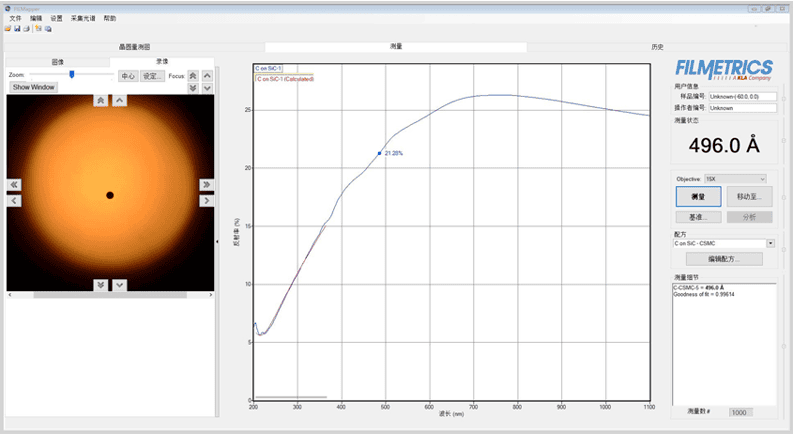Click the Show Window button
This screenshot has width=793, height=434.
pyautogui.click(x=33, y=87)
